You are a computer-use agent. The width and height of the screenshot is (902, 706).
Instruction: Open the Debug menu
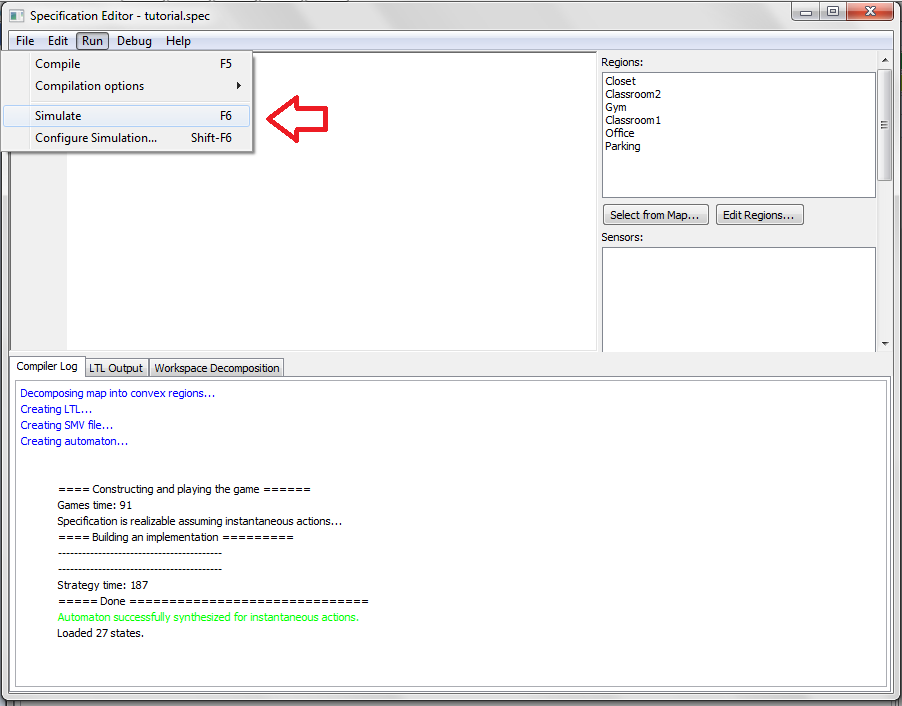[x=134, y=41]
